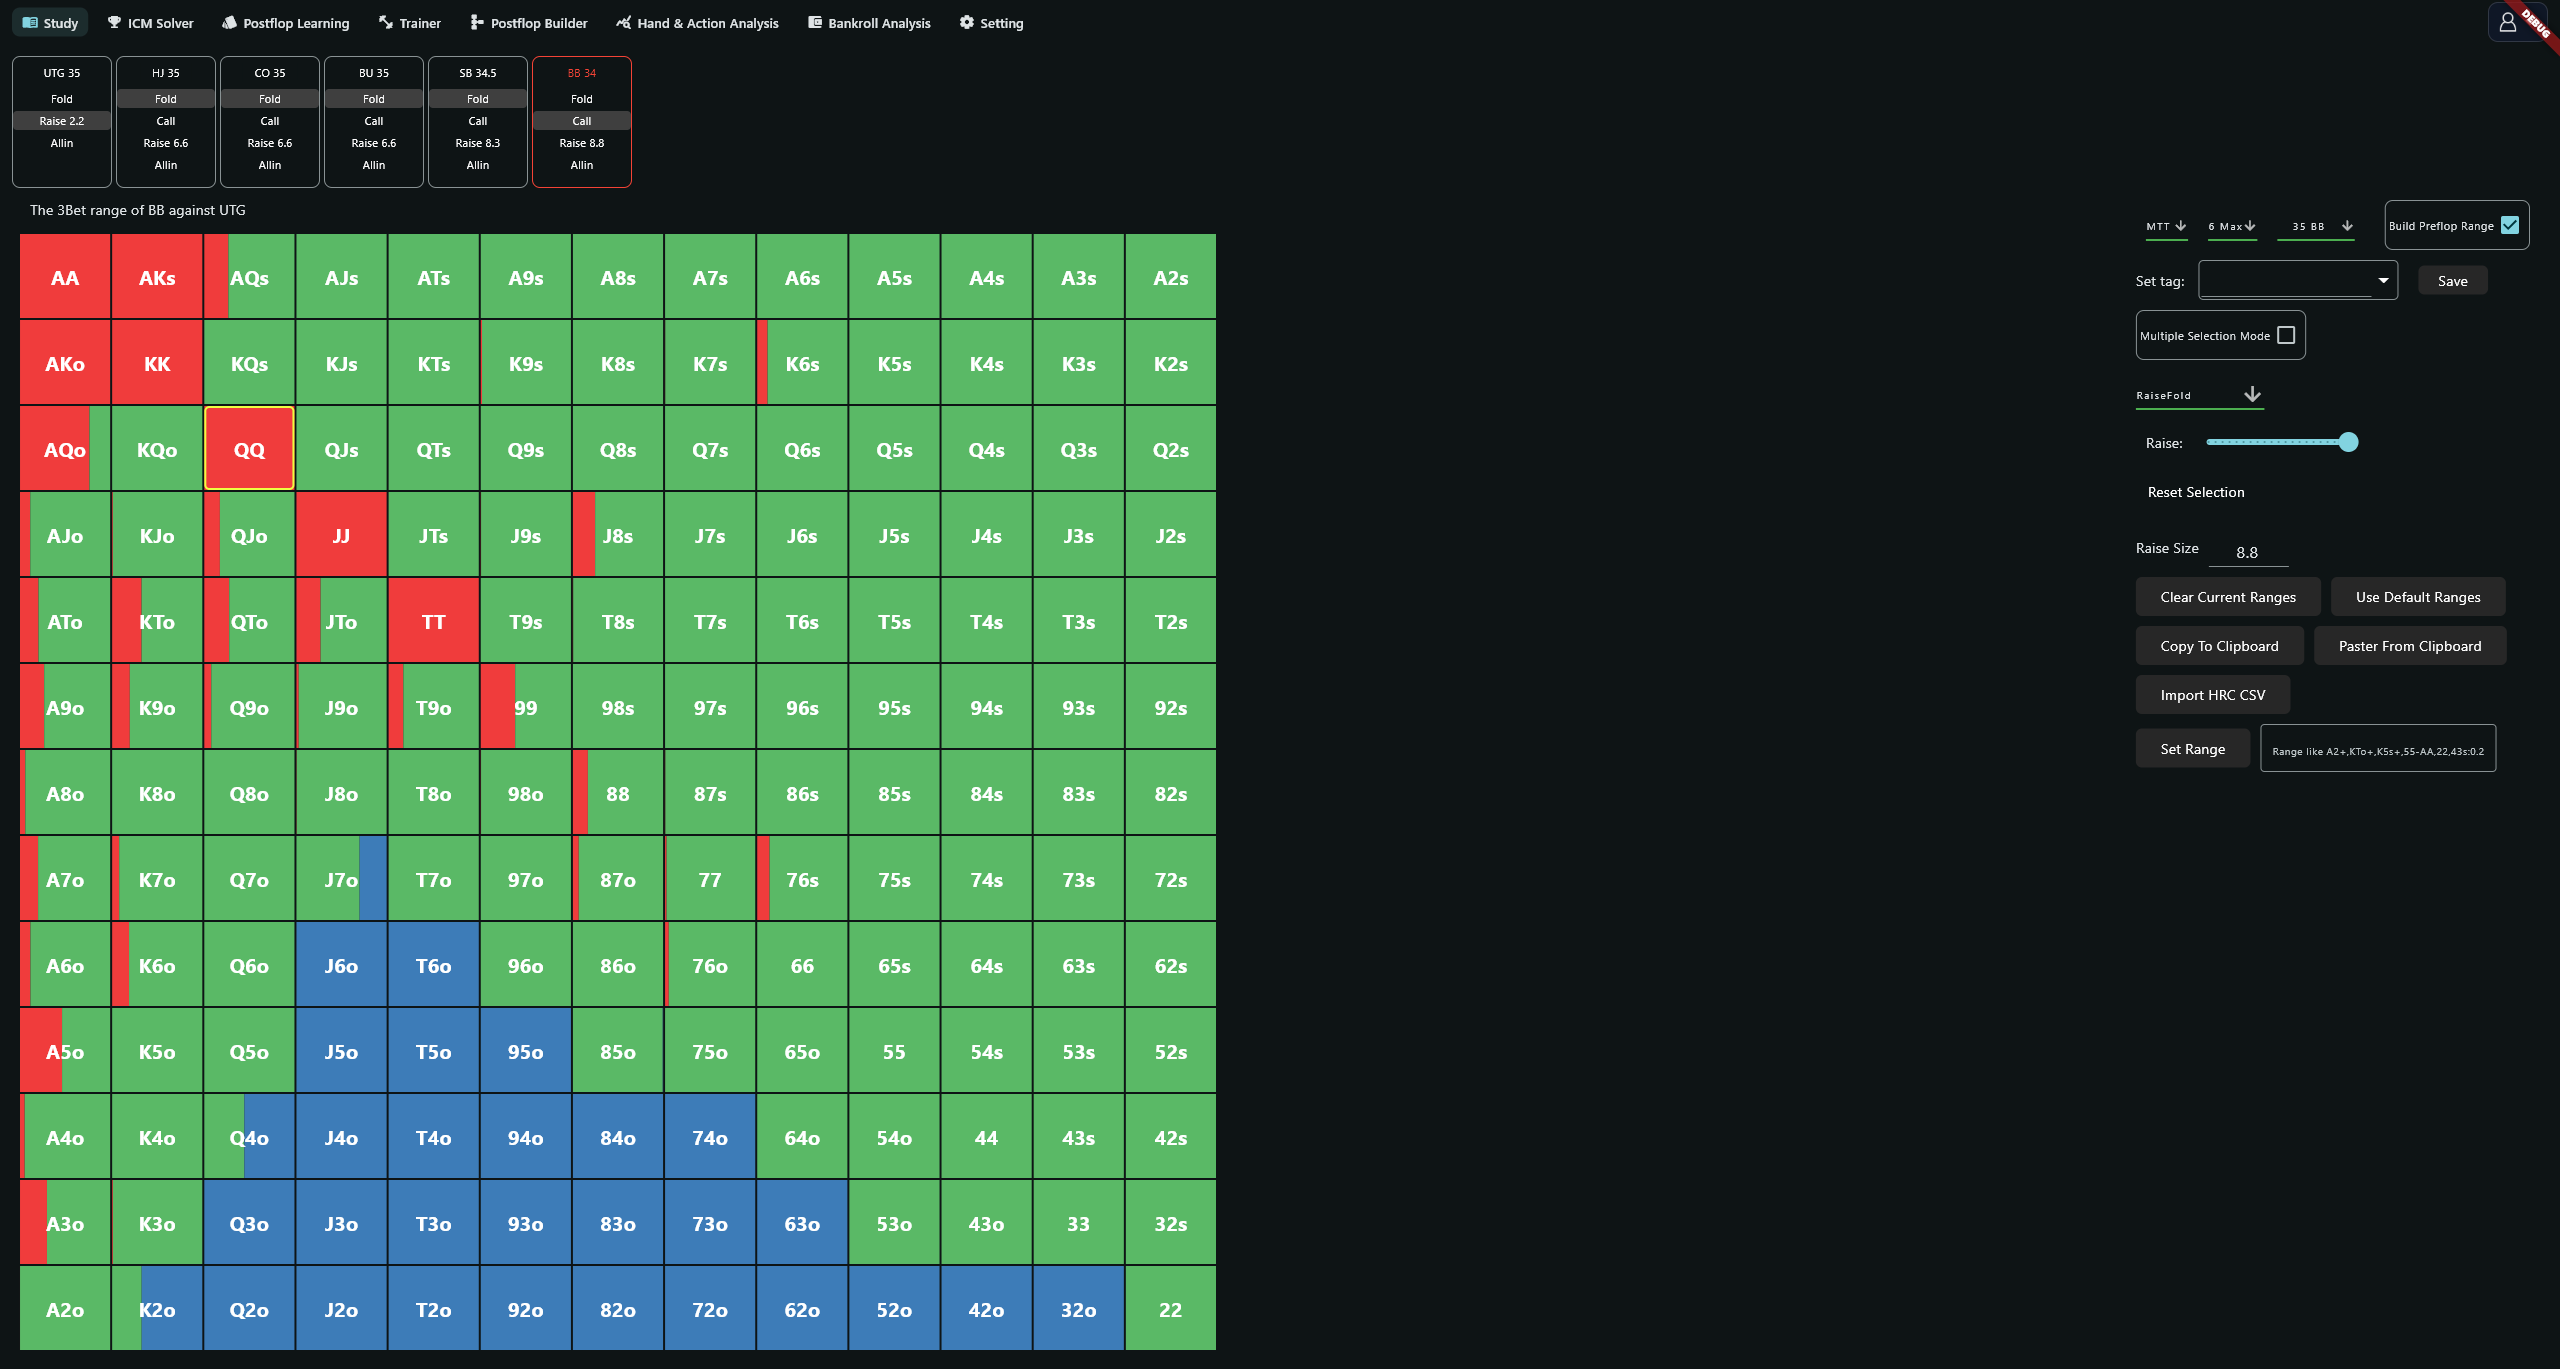This screenshot has width=2560, height=1369.
Task: Select Call under HJ 35
Action: pos(166,121)
